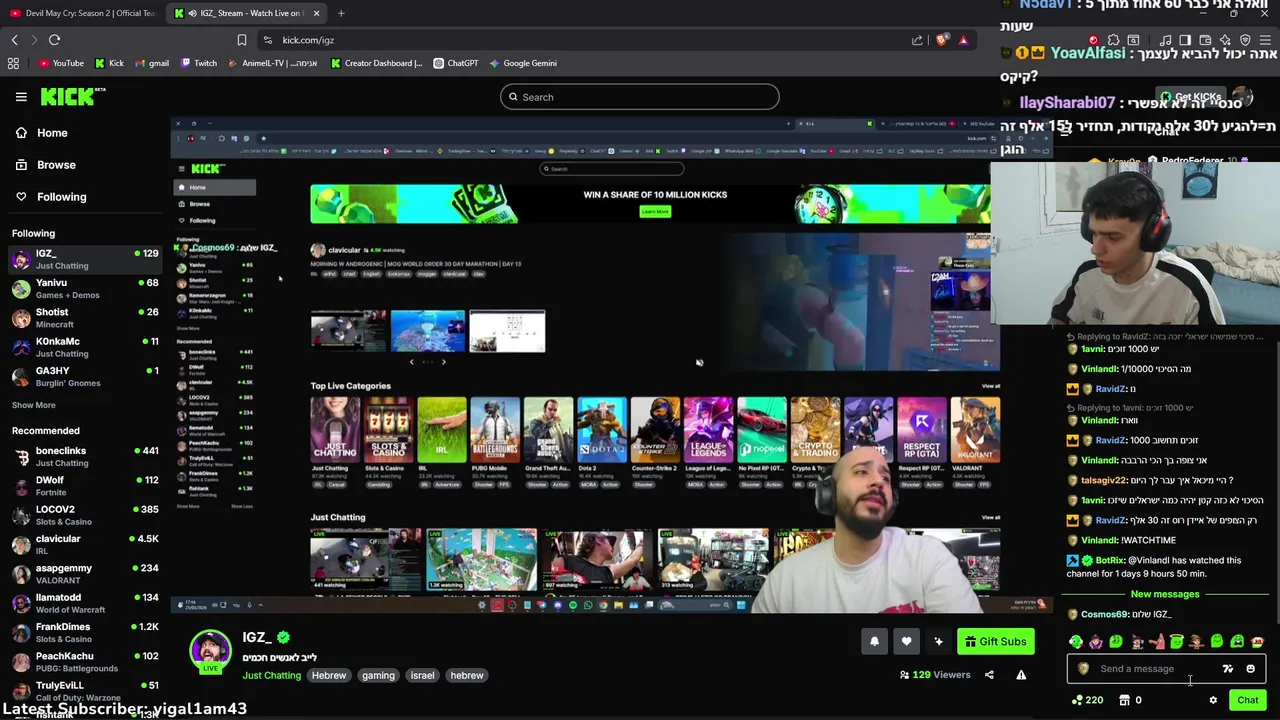Open Shotist Minecraft channel

[85, 318]
